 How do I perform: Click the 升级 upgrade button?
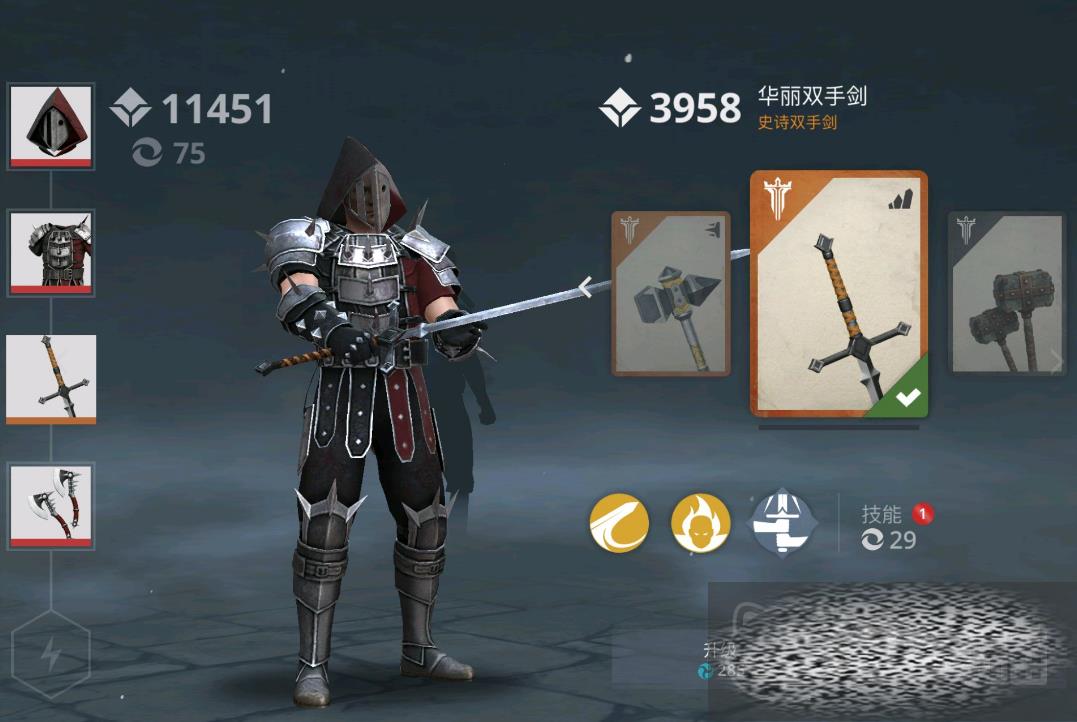pyautogui.click(x=720, y=649)
